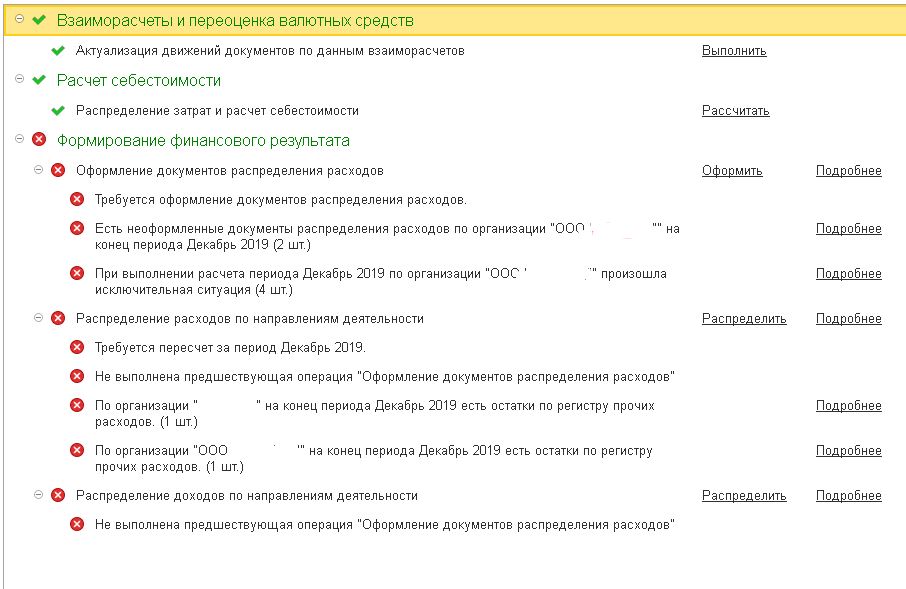This screenshot has width=906, height=589.
Task: Click the 'Выполнить' link
Action: pos(734,51)
